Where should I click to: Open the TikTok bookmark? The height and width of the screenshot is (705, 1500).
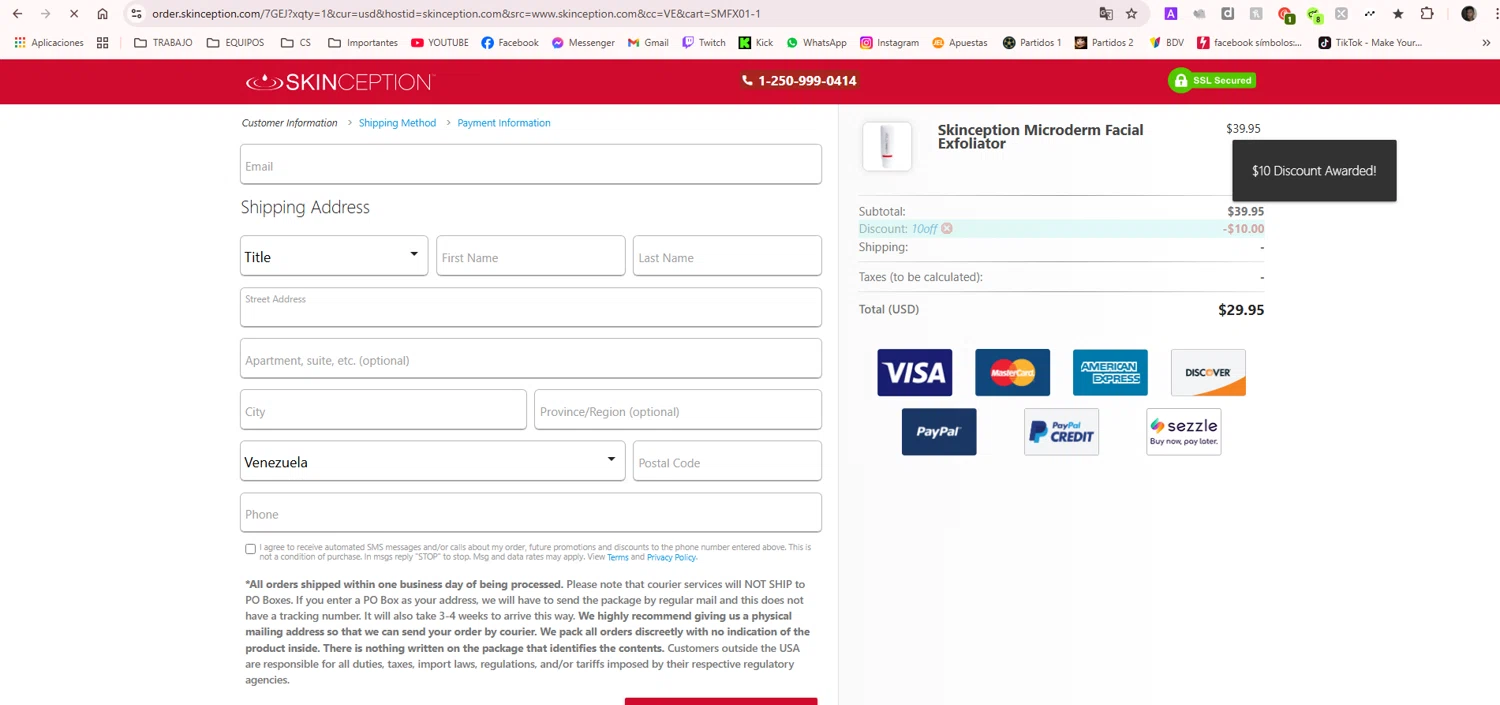[x=1369, y=43]
